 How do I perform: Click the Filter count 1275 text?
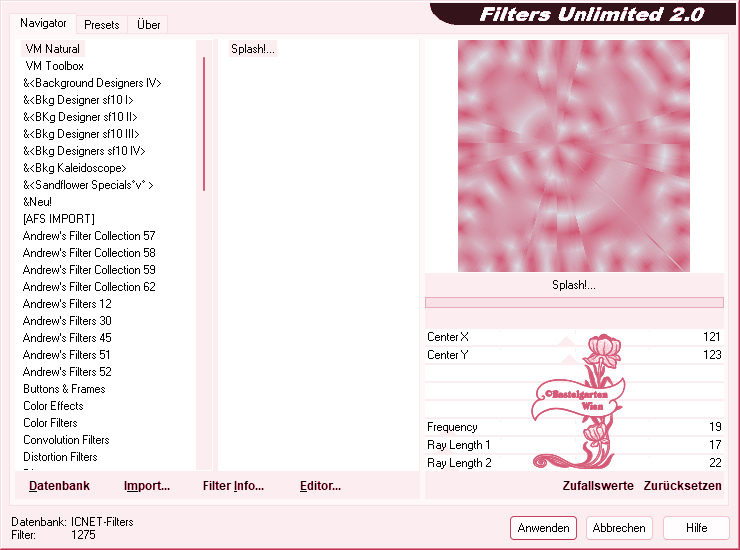(83, 535)
